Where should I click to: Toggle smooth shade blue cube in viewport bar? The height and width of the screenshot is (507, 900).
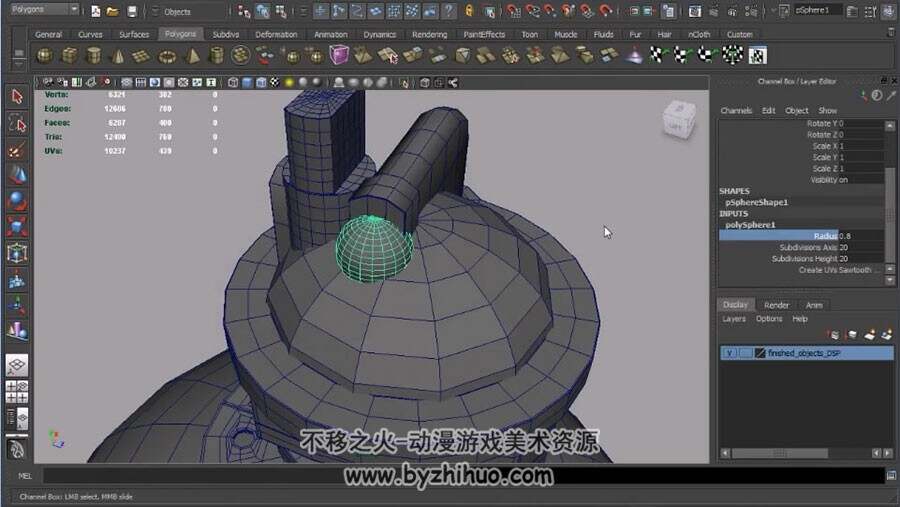click(x=247, y=83)
